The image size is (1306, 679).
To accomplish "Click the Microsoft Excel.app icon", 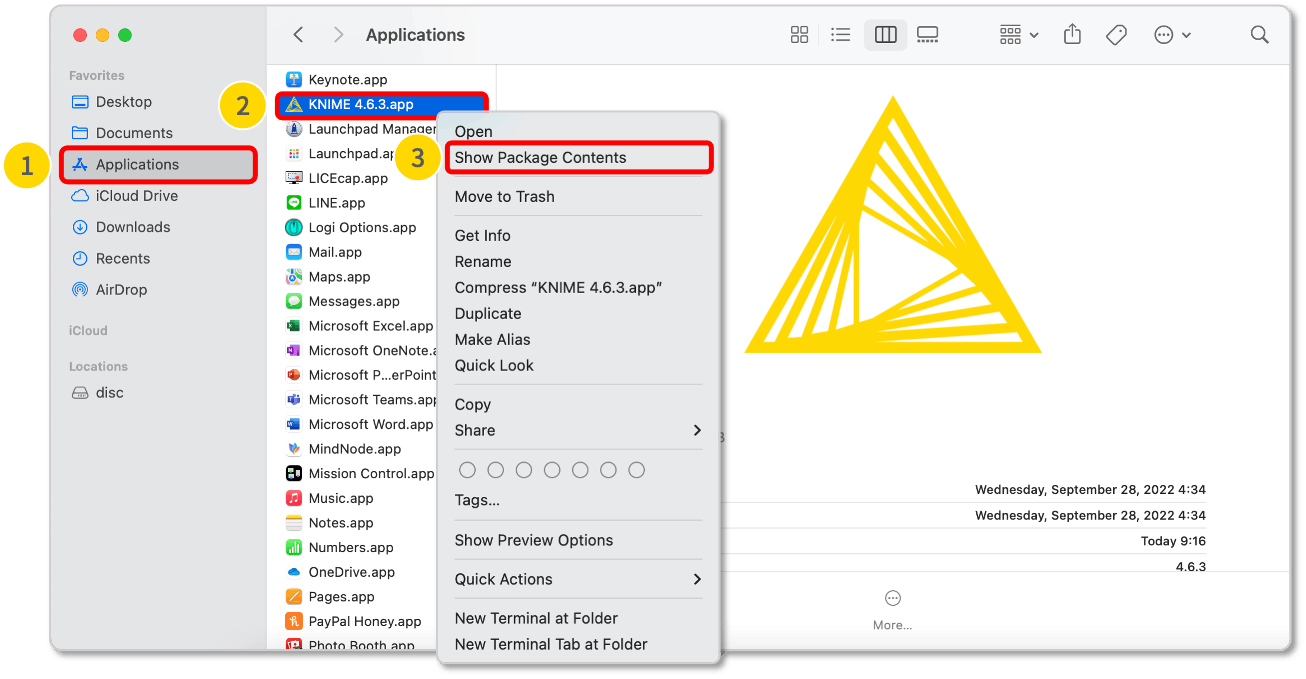I will pos(294,326).
